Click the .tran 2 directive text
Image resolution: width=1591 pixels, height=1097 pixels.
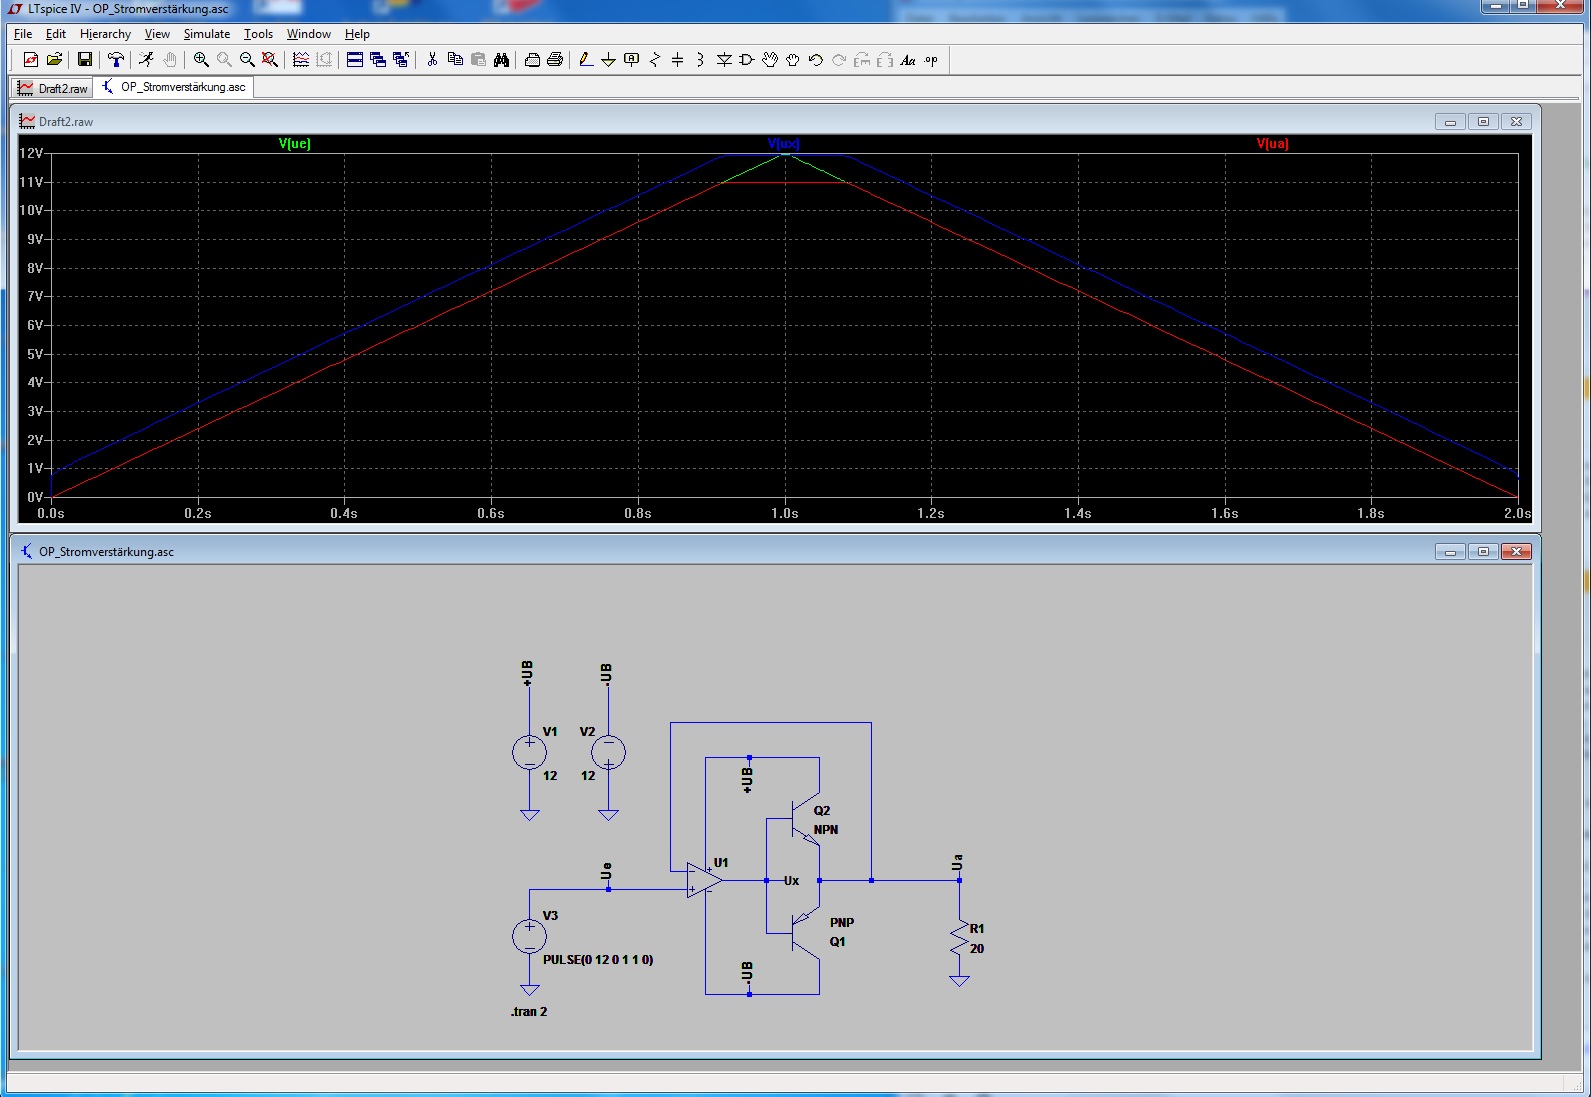pyautogui.click(x=529, y=1012)
